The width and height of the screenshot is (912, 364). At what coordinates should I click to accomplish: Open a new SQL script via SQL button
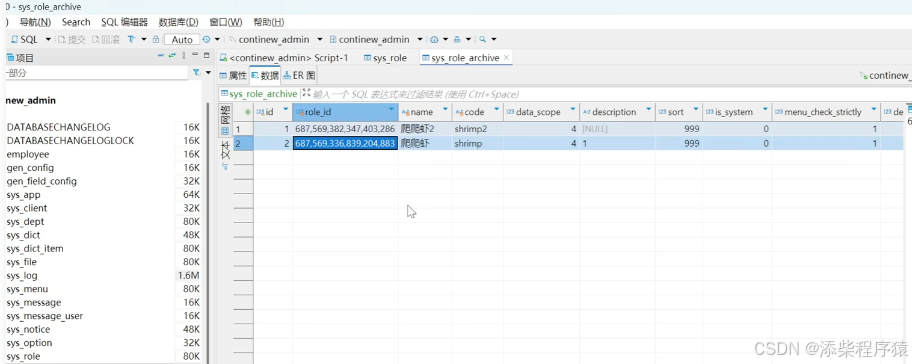pos(24,40)
